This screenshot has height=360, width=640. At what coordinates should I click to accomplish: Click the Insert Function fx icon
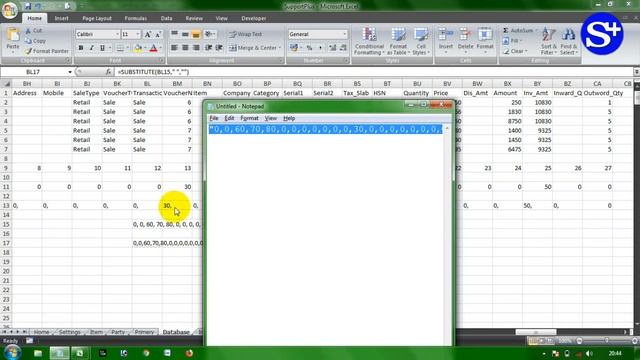coord(108,72)
